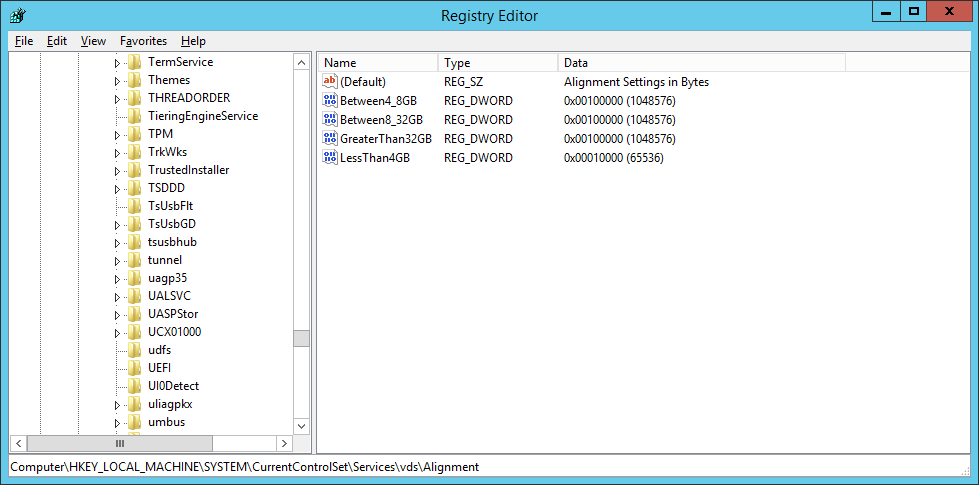
Task: Expand the TermService key
Action: [x=117, y=63]
